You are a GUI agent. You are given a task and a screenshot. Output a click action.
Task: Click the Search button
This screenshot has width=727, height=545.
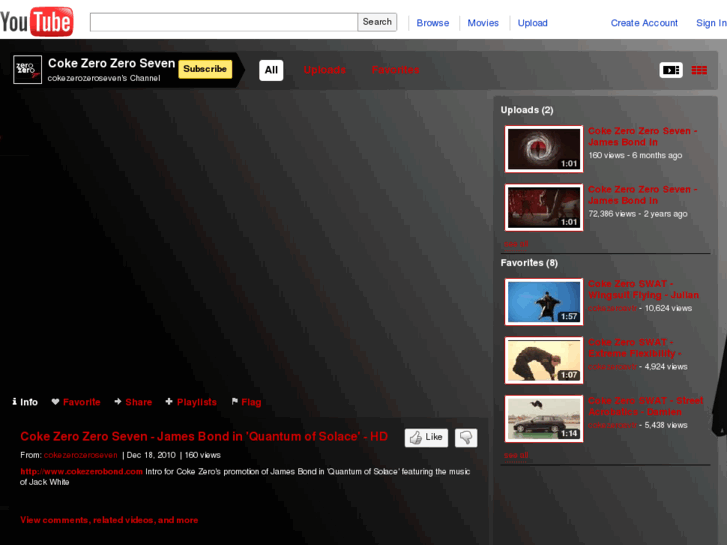point(377,22)
